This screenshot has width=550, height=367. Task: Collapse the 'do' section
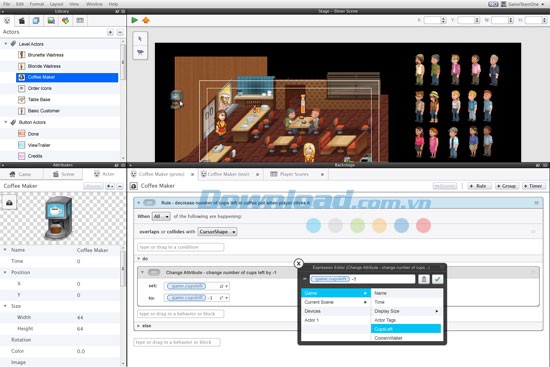[139, 259]
